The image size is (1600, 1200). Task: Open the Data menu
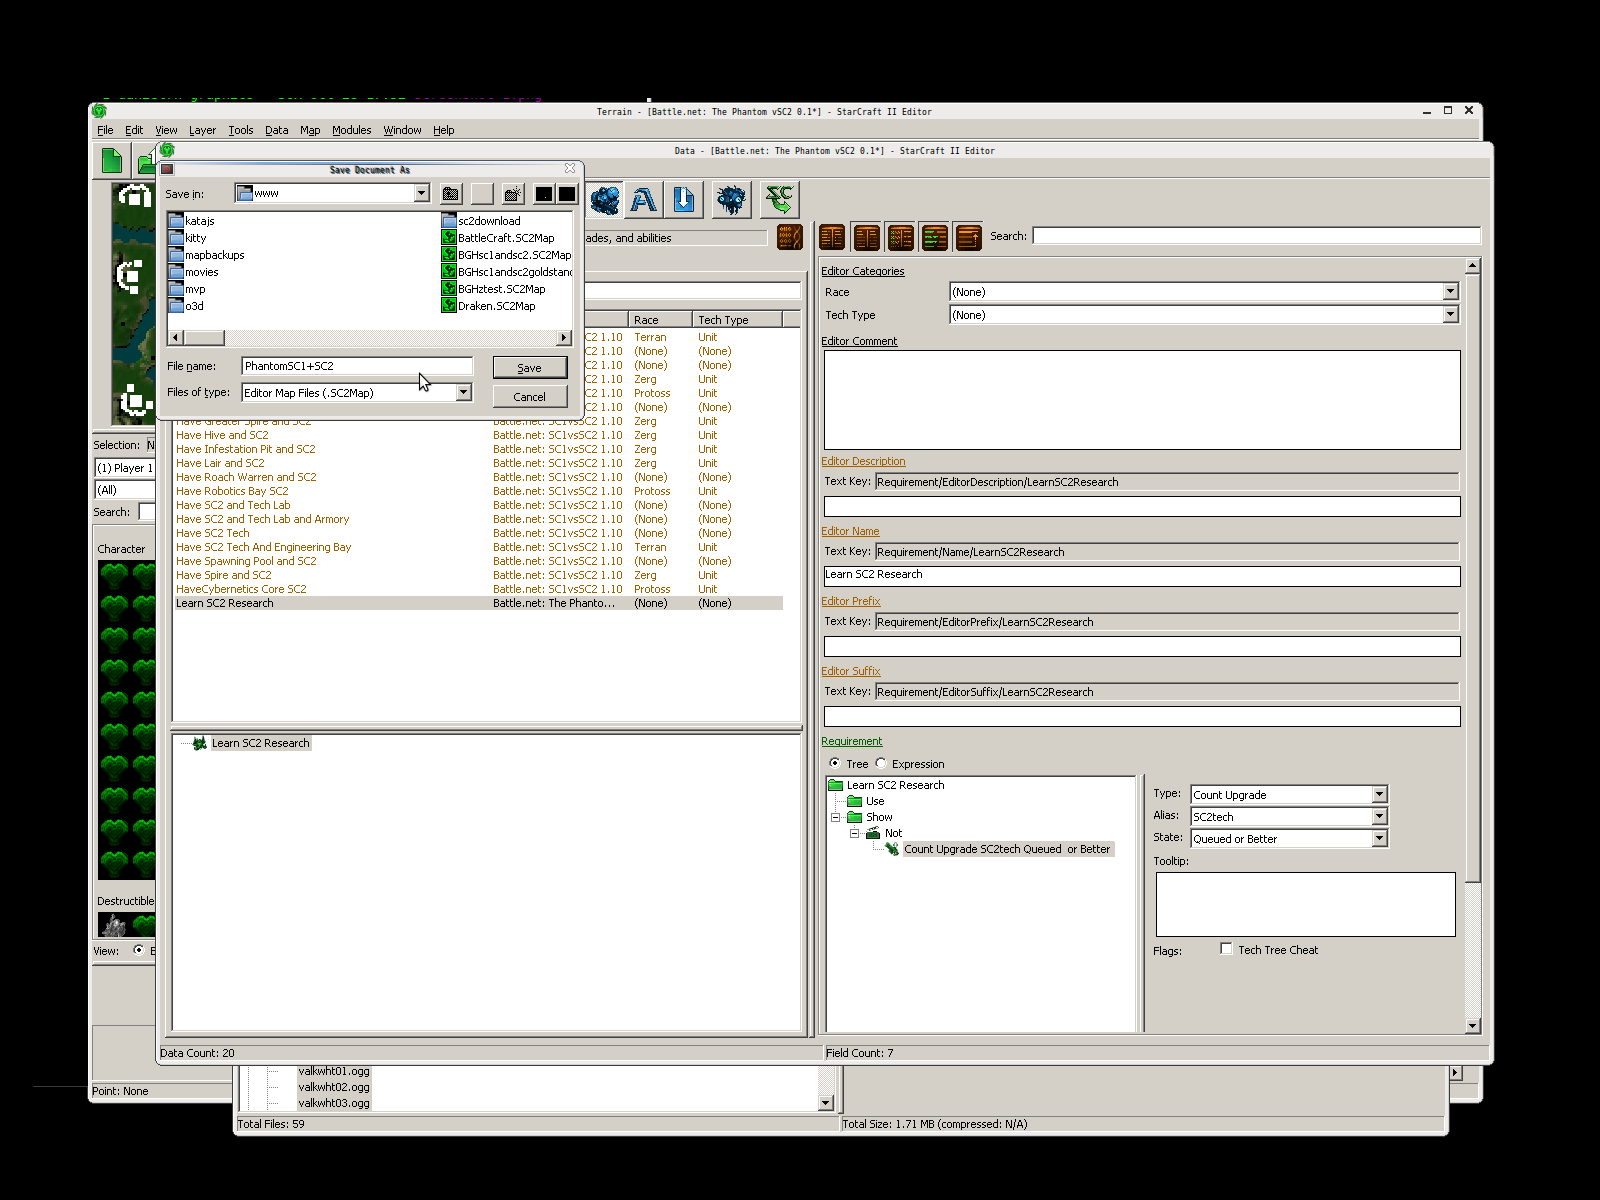pyautogui.click(x=276, y=130)
